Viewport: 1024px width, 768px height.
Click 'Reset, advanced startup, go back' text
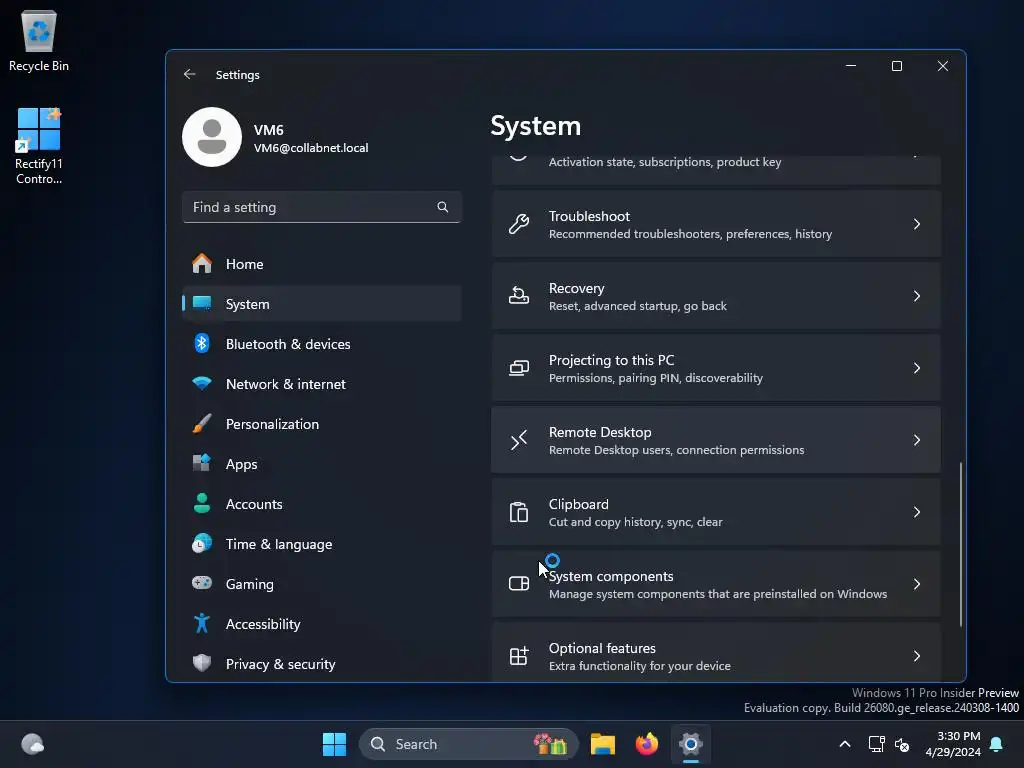click(x=637, y=306)
